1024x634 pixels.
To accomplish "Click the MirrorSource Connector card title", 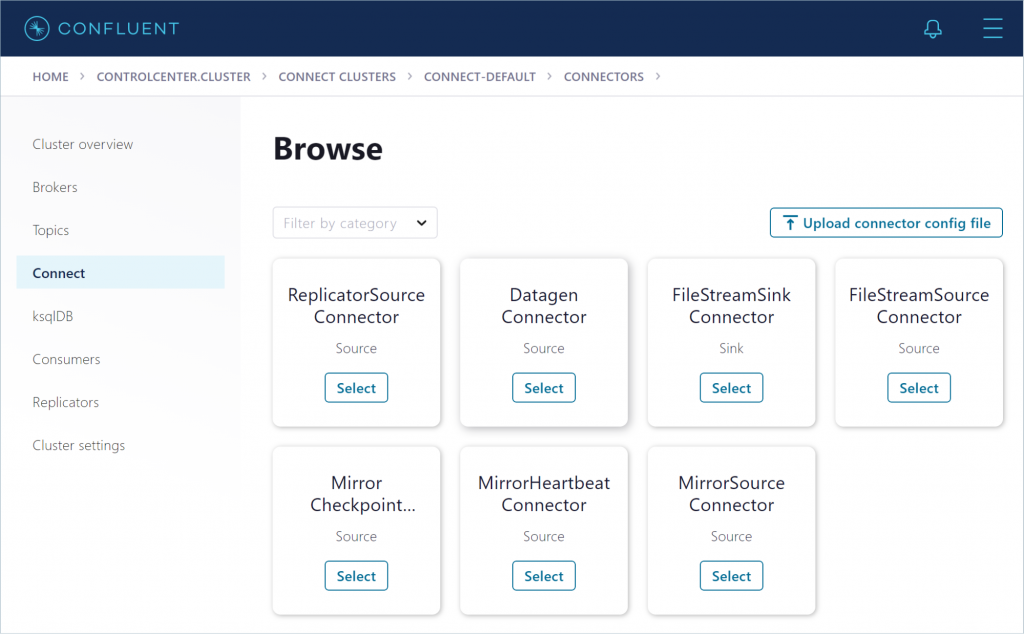I will pos(731,494).
